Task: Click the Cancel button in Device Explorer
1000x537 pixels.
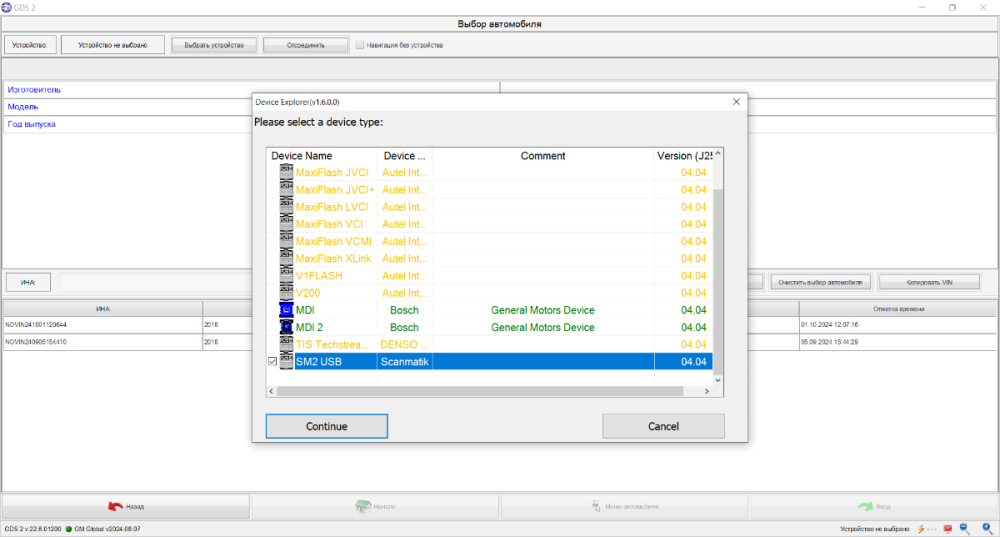Action: click(663, 426)
